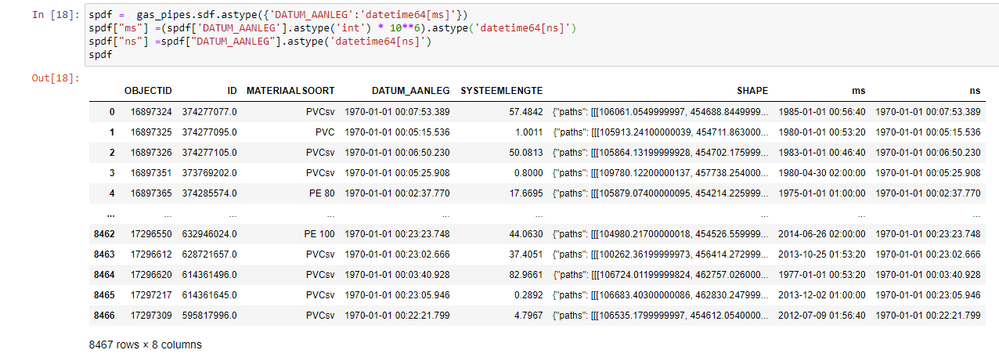Click SHAPE paths value starting 109780.12200000137
Image resolution: width=999 pixels, height=361 pixels.
[661, 173]
